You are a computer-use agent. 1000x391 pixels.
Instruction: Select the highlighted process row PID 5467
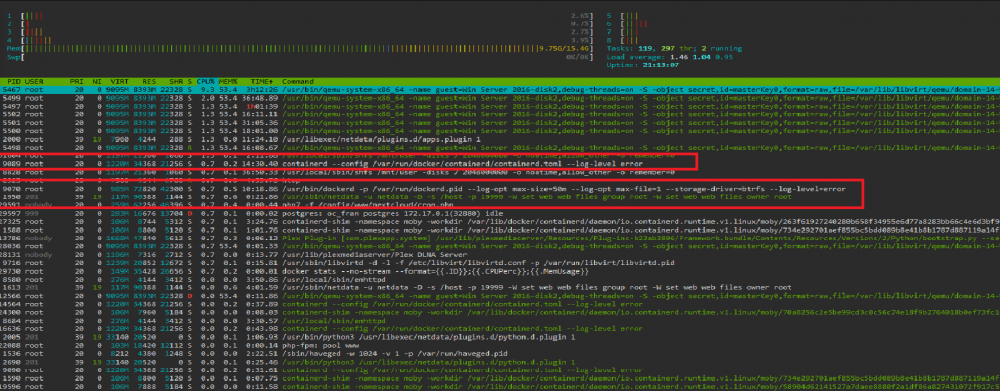(500, 90)
